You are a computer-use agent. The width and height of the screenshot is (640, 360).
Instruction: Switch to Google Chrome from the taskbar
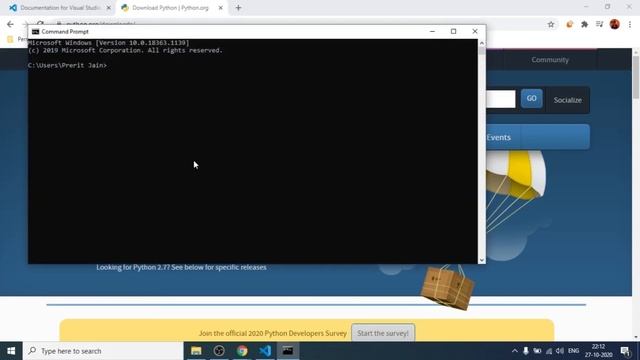(242, 351)
